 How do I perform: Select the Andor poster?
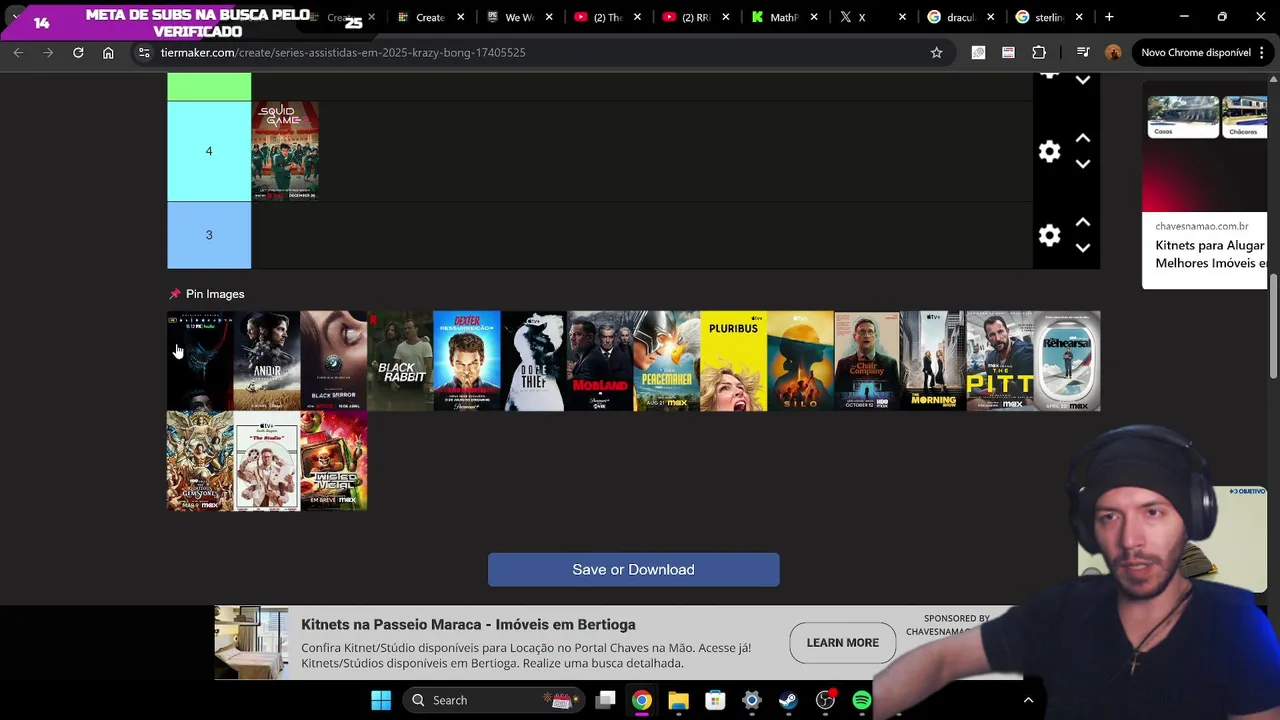267,361
